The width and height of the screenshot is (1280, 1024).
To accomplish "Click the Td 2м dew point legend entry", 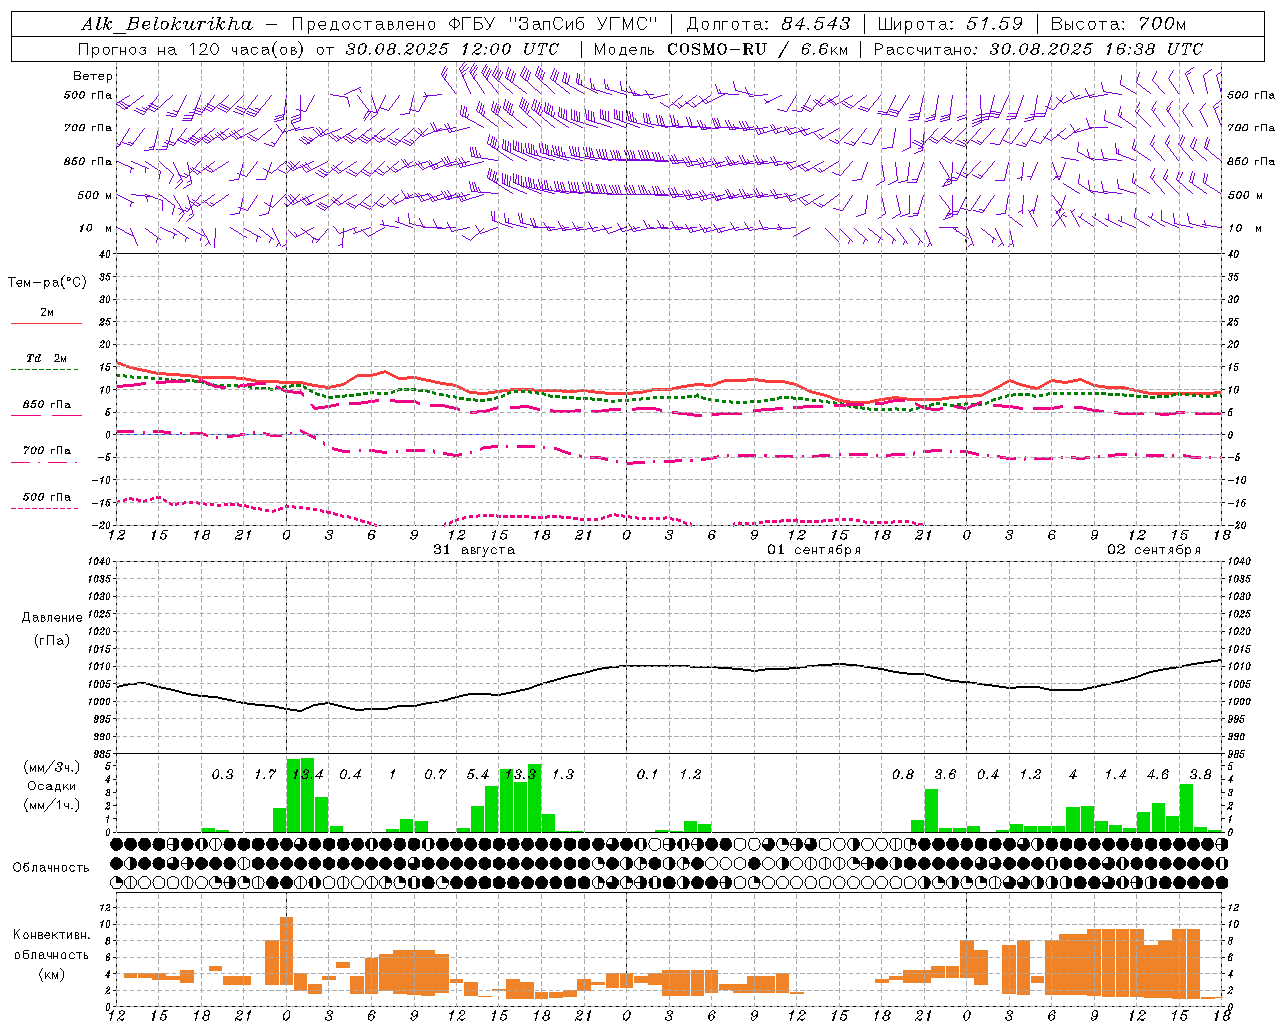I will (x=47, y=358).
